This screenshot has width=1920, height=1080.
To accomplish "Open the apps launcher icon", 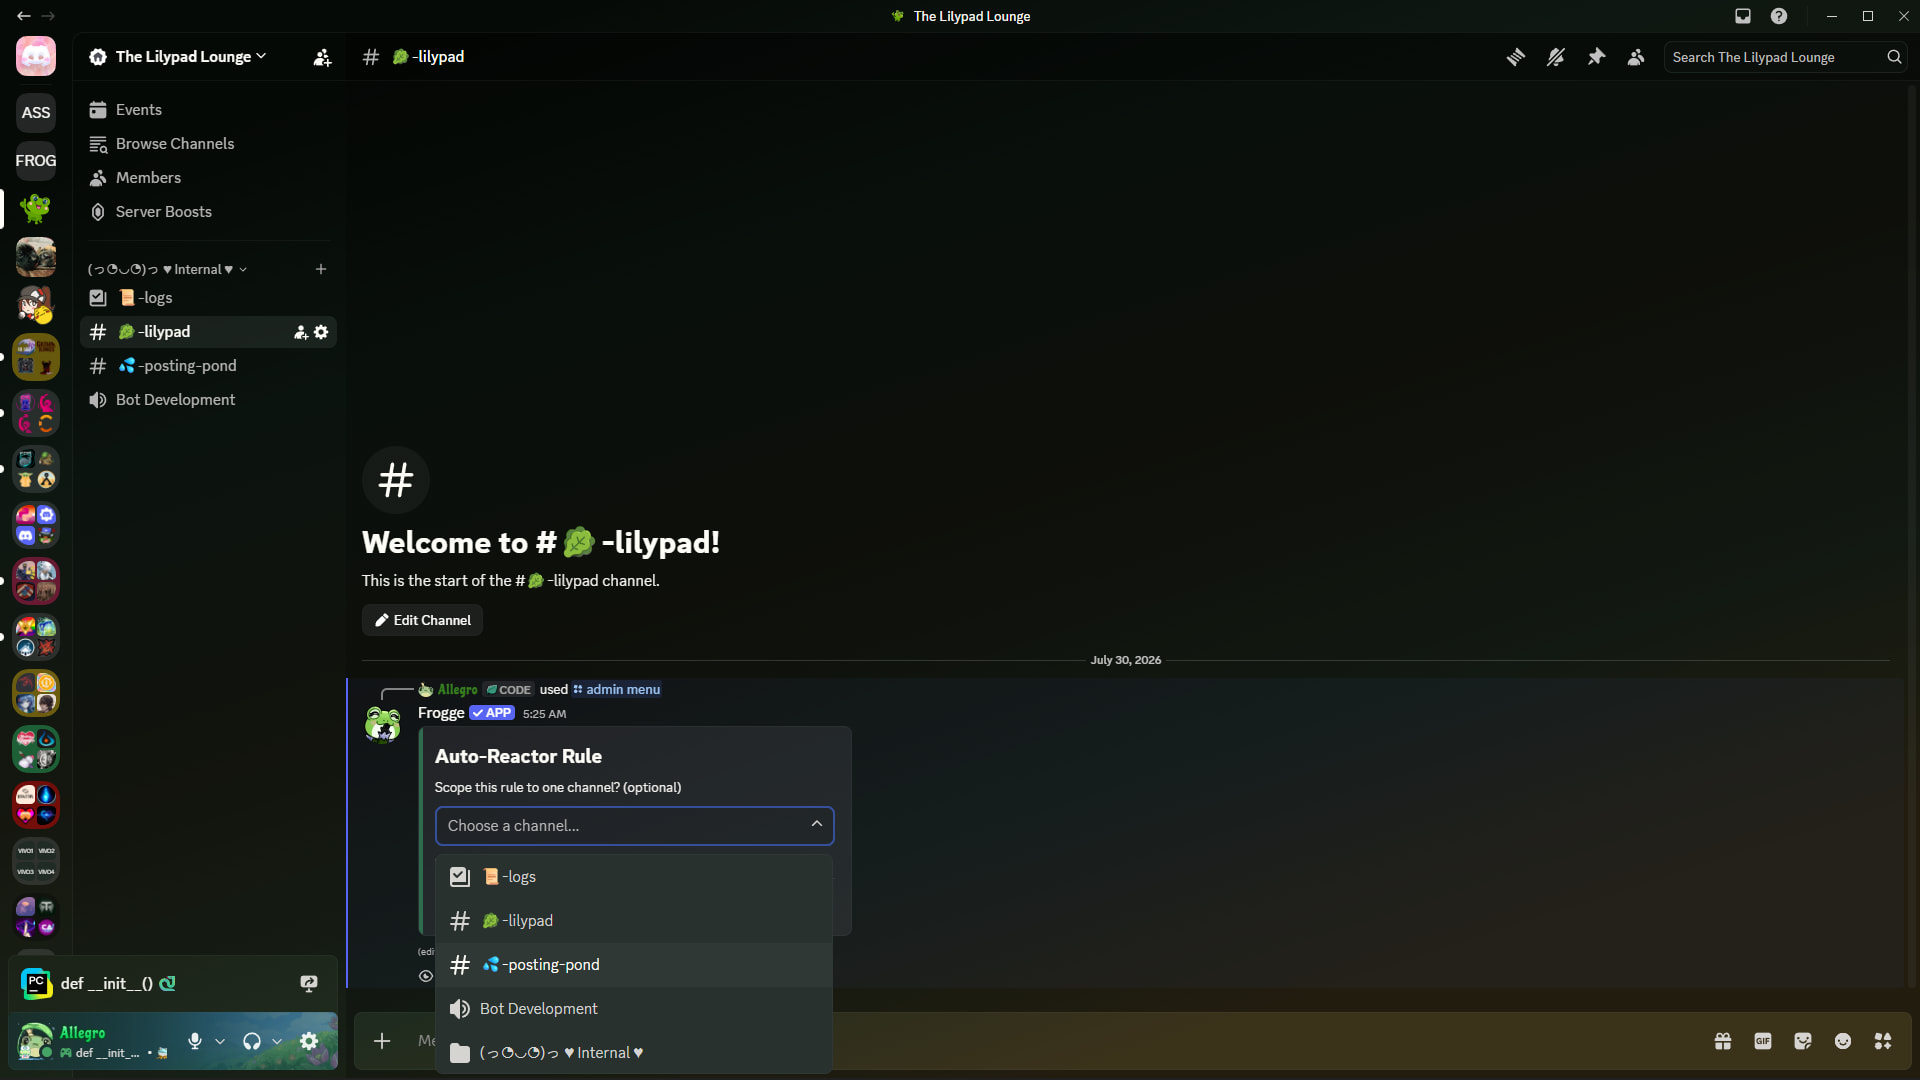I will click(1883, 1041).
